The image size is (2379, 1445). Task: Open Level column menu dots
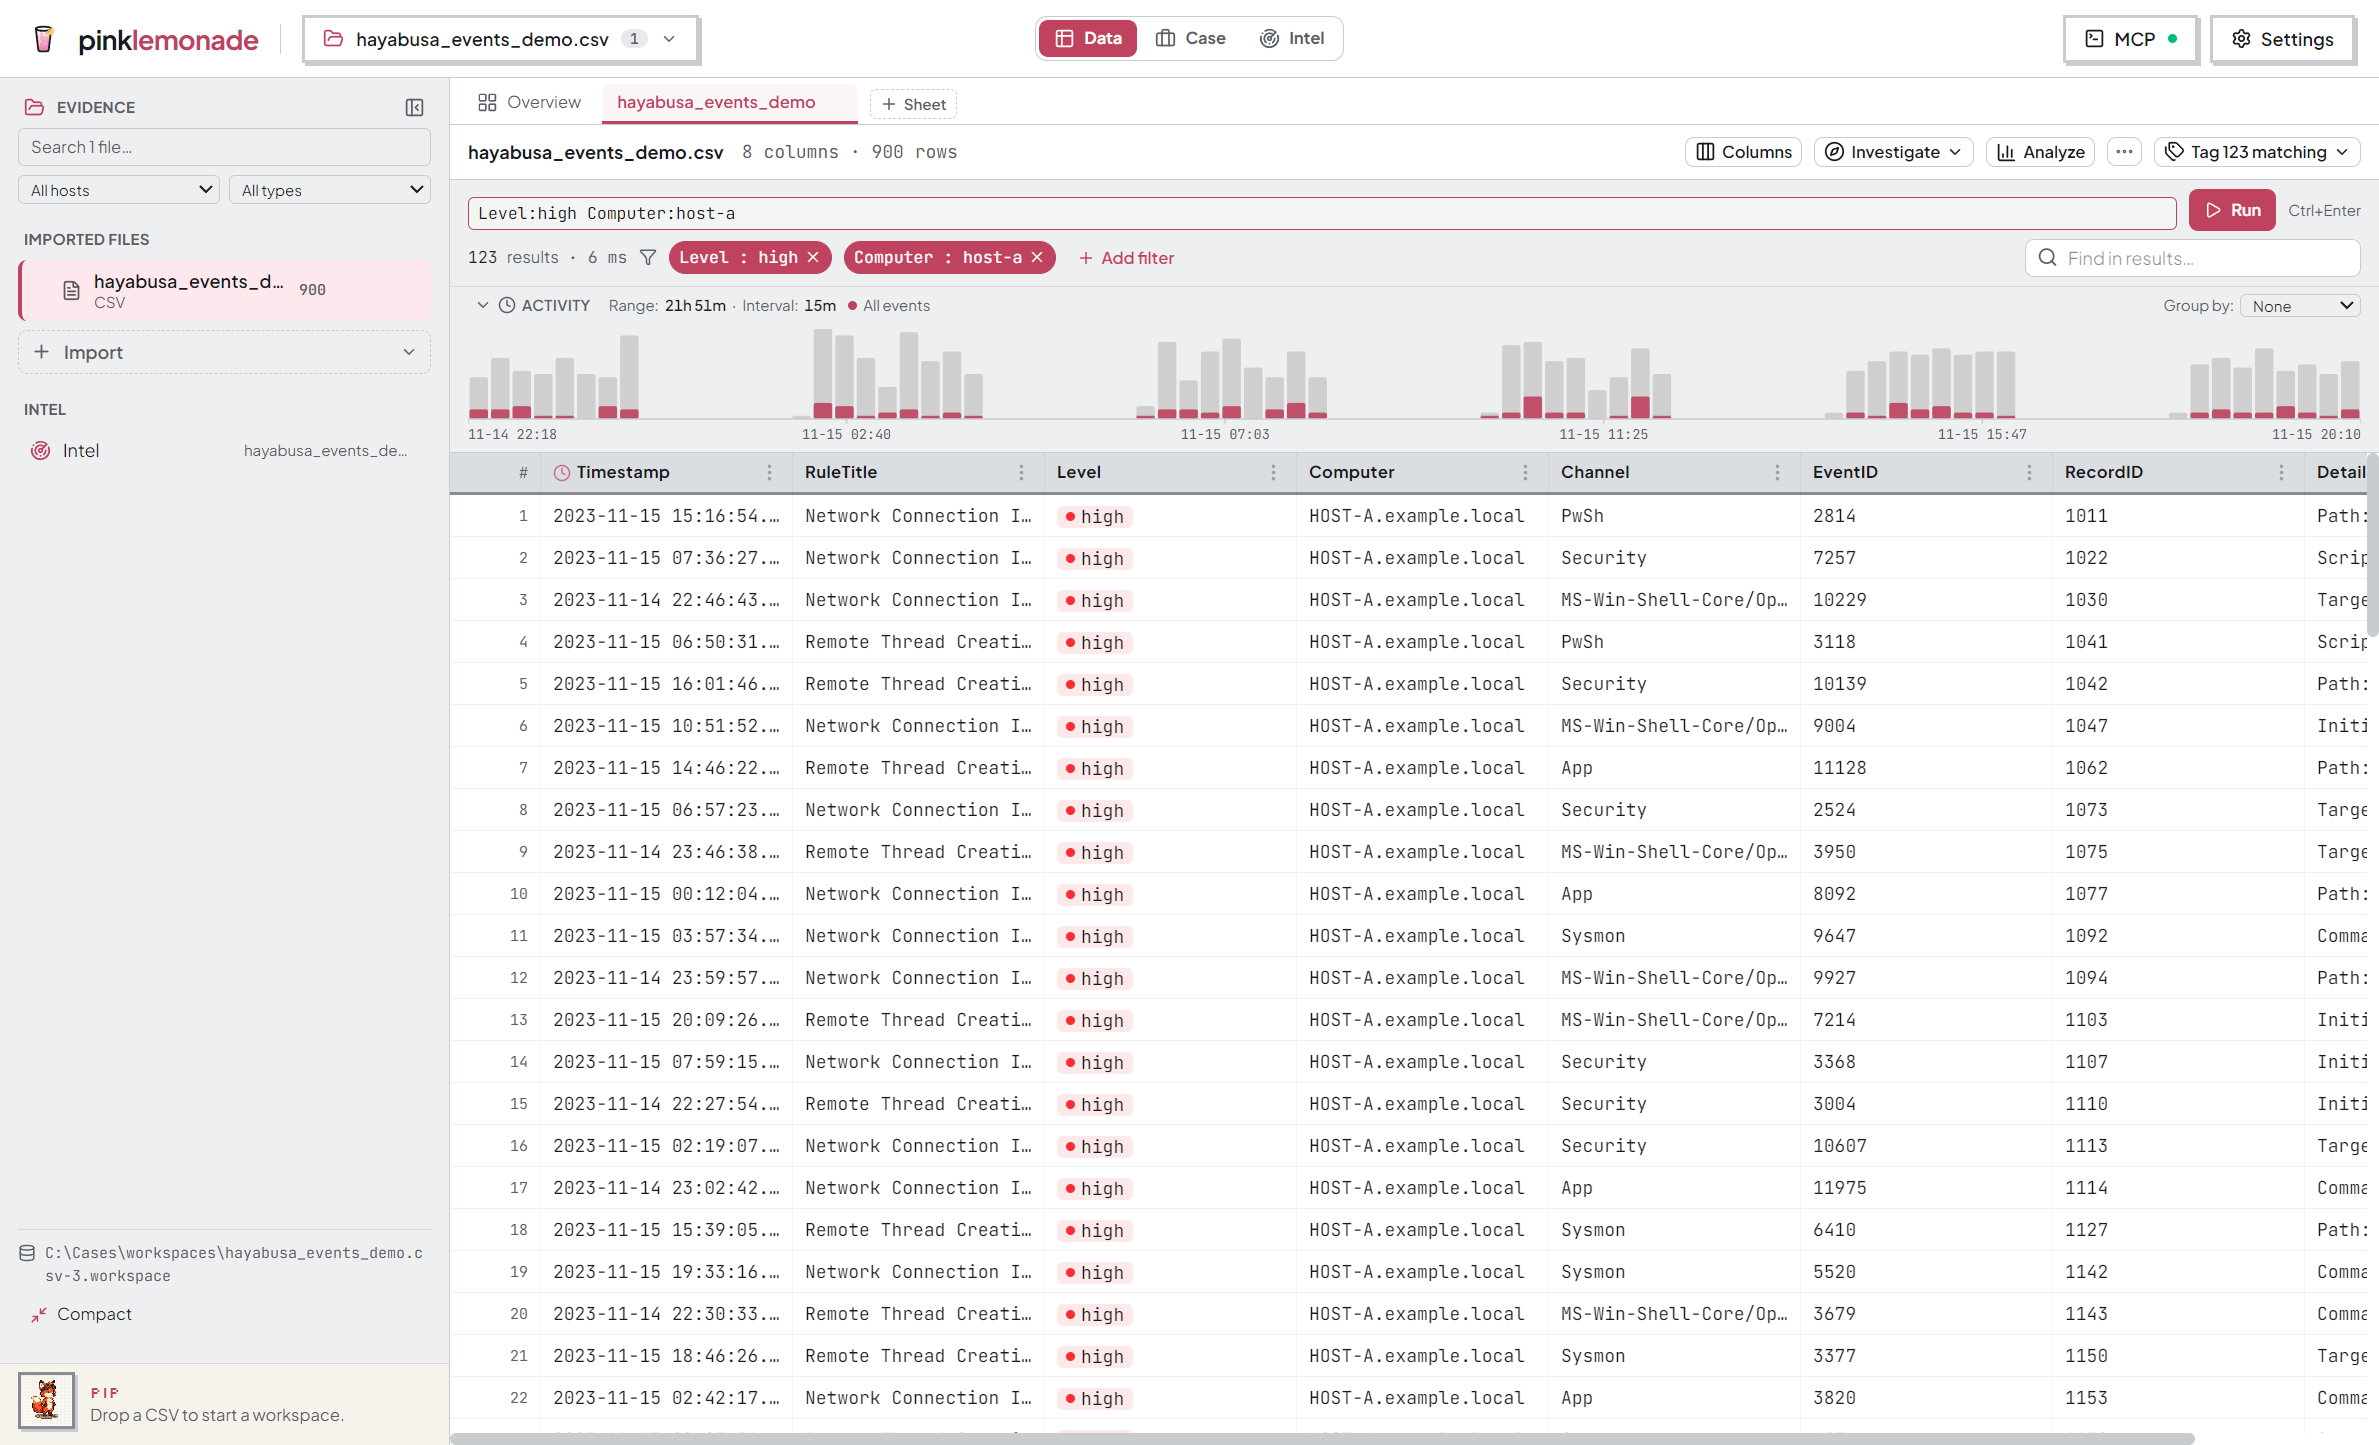(x=1273, y=472)
